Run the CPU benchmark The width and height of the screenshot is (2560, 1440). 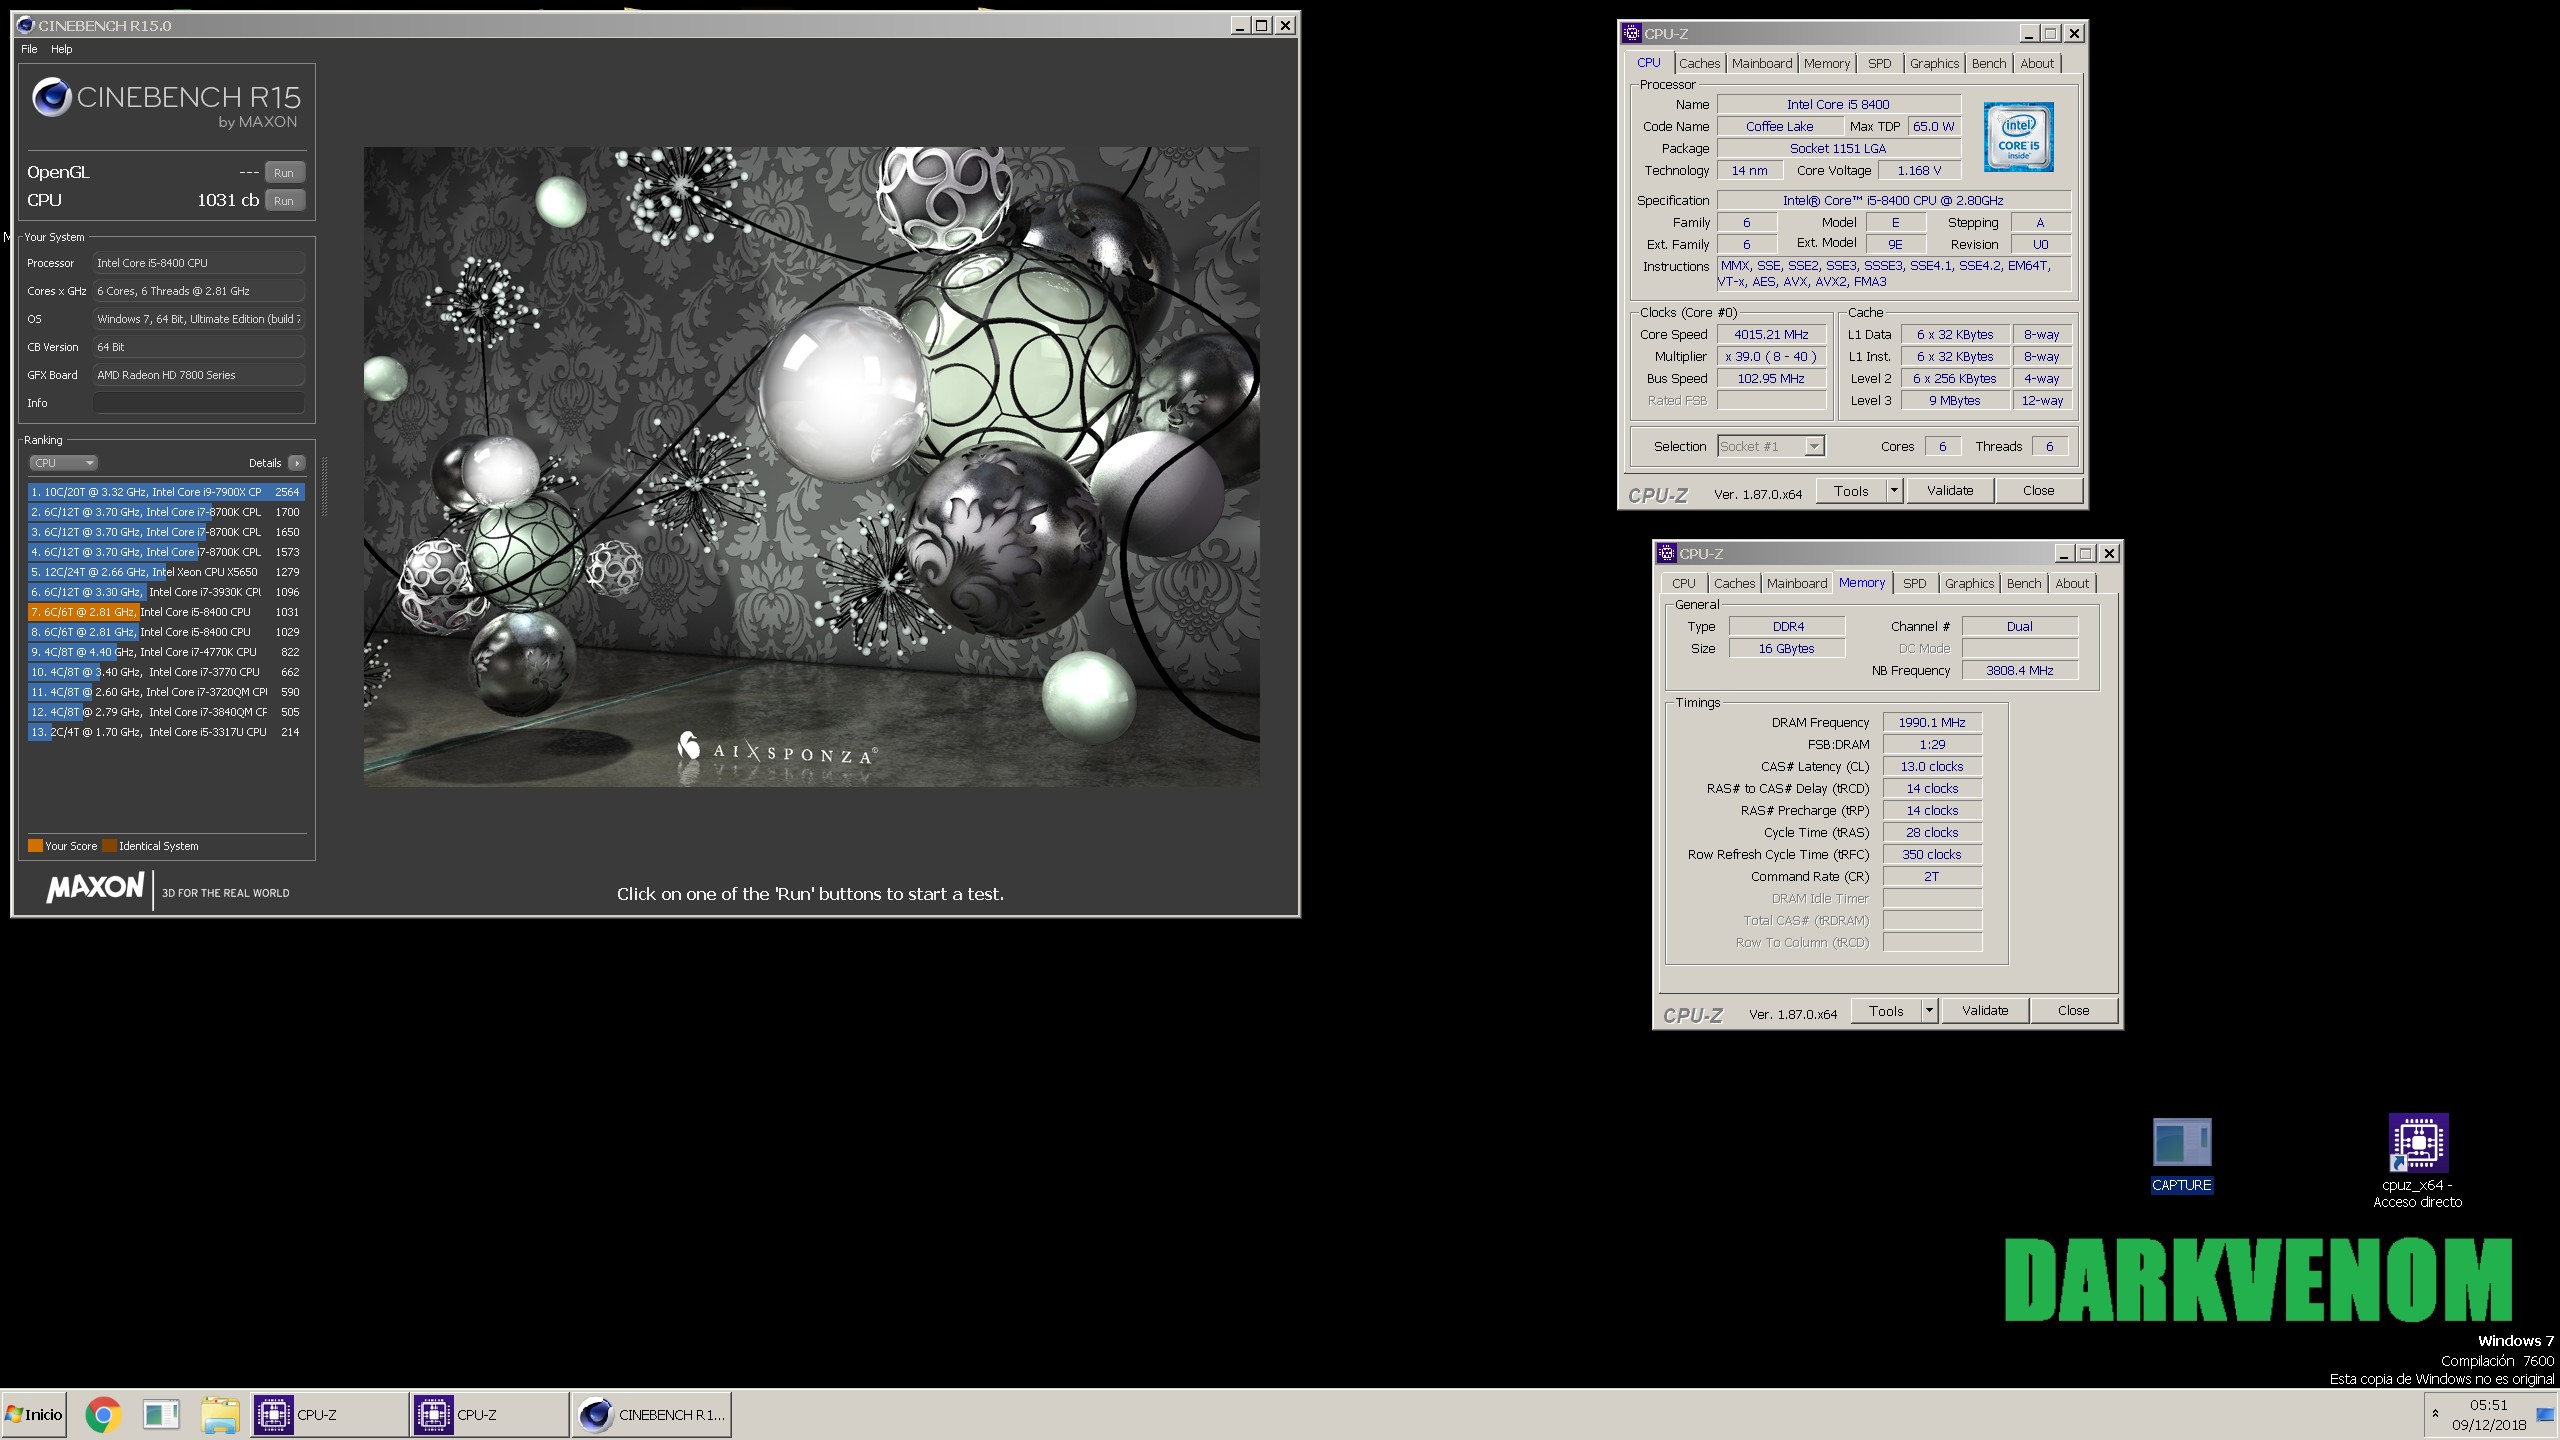coord(284,200)
